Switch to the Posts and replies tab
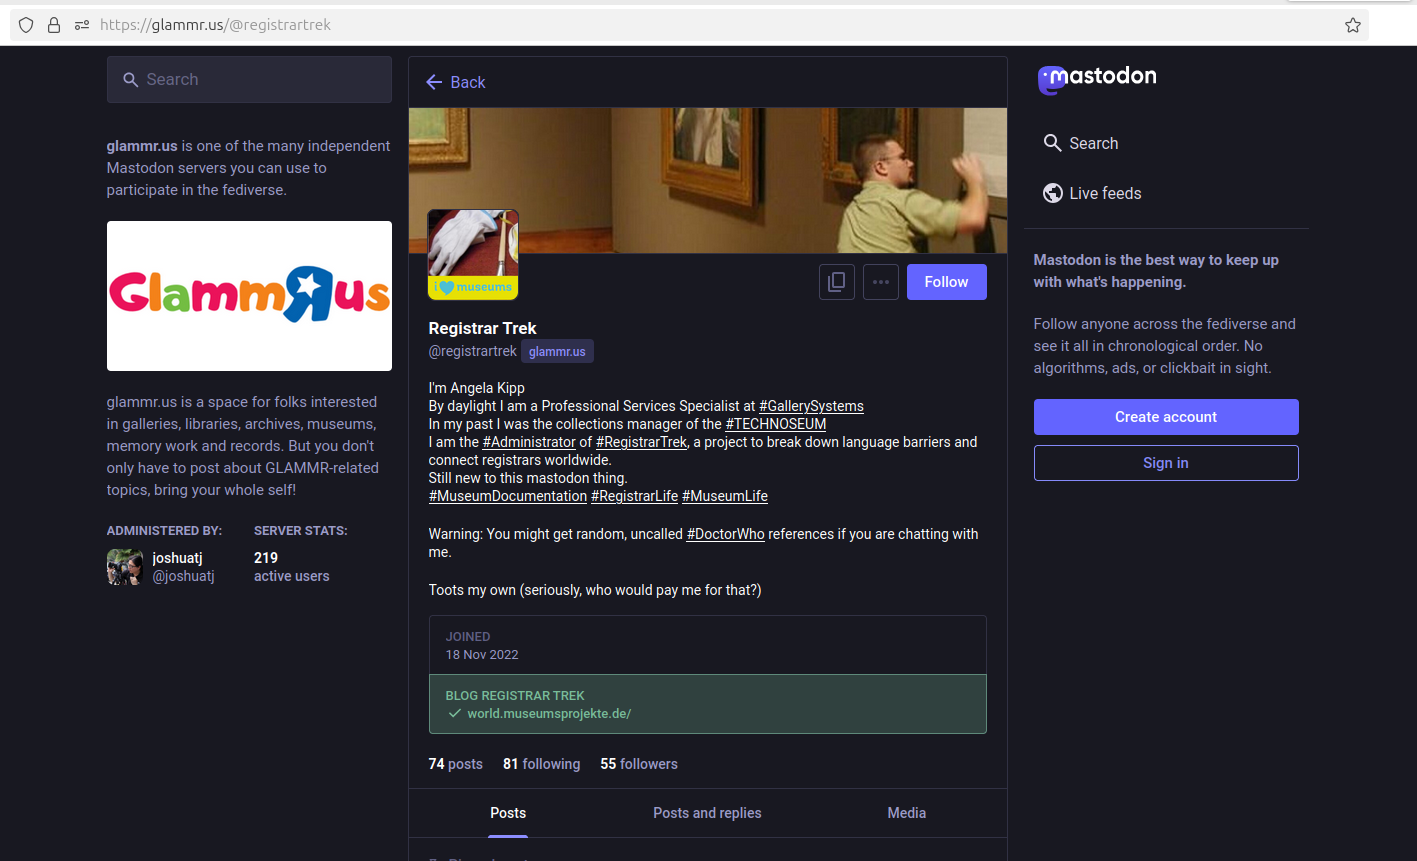This screenshot has width=1417, height=861. pyautogui.click(x=707, y=813)
